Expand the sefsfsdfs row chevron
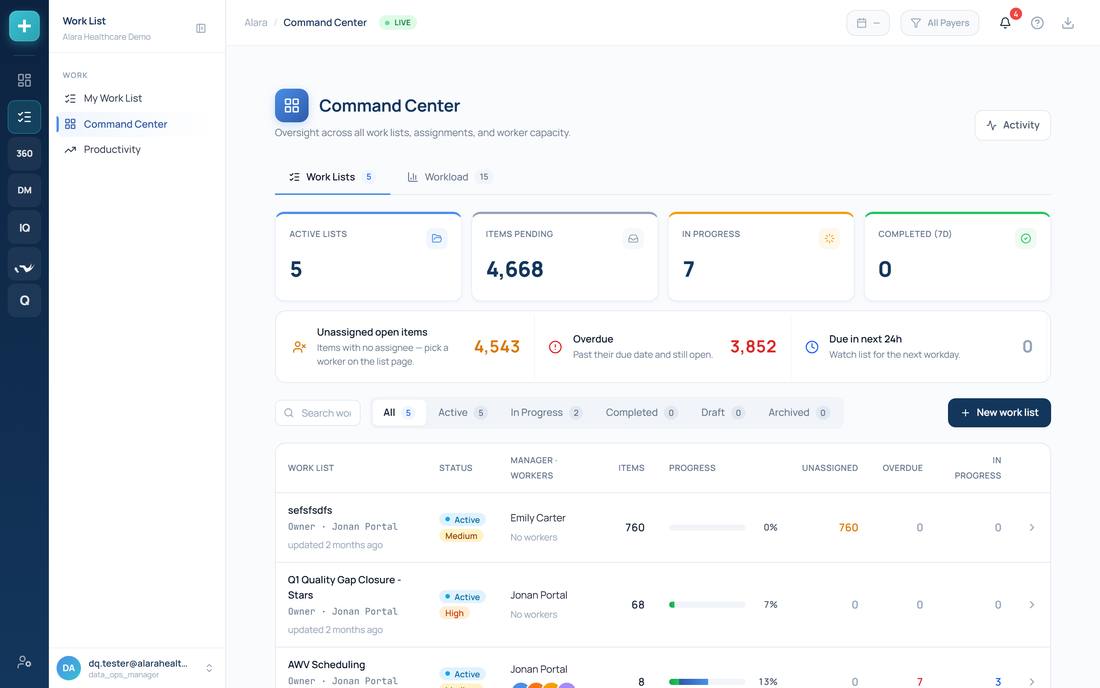 coord(1031,527)
